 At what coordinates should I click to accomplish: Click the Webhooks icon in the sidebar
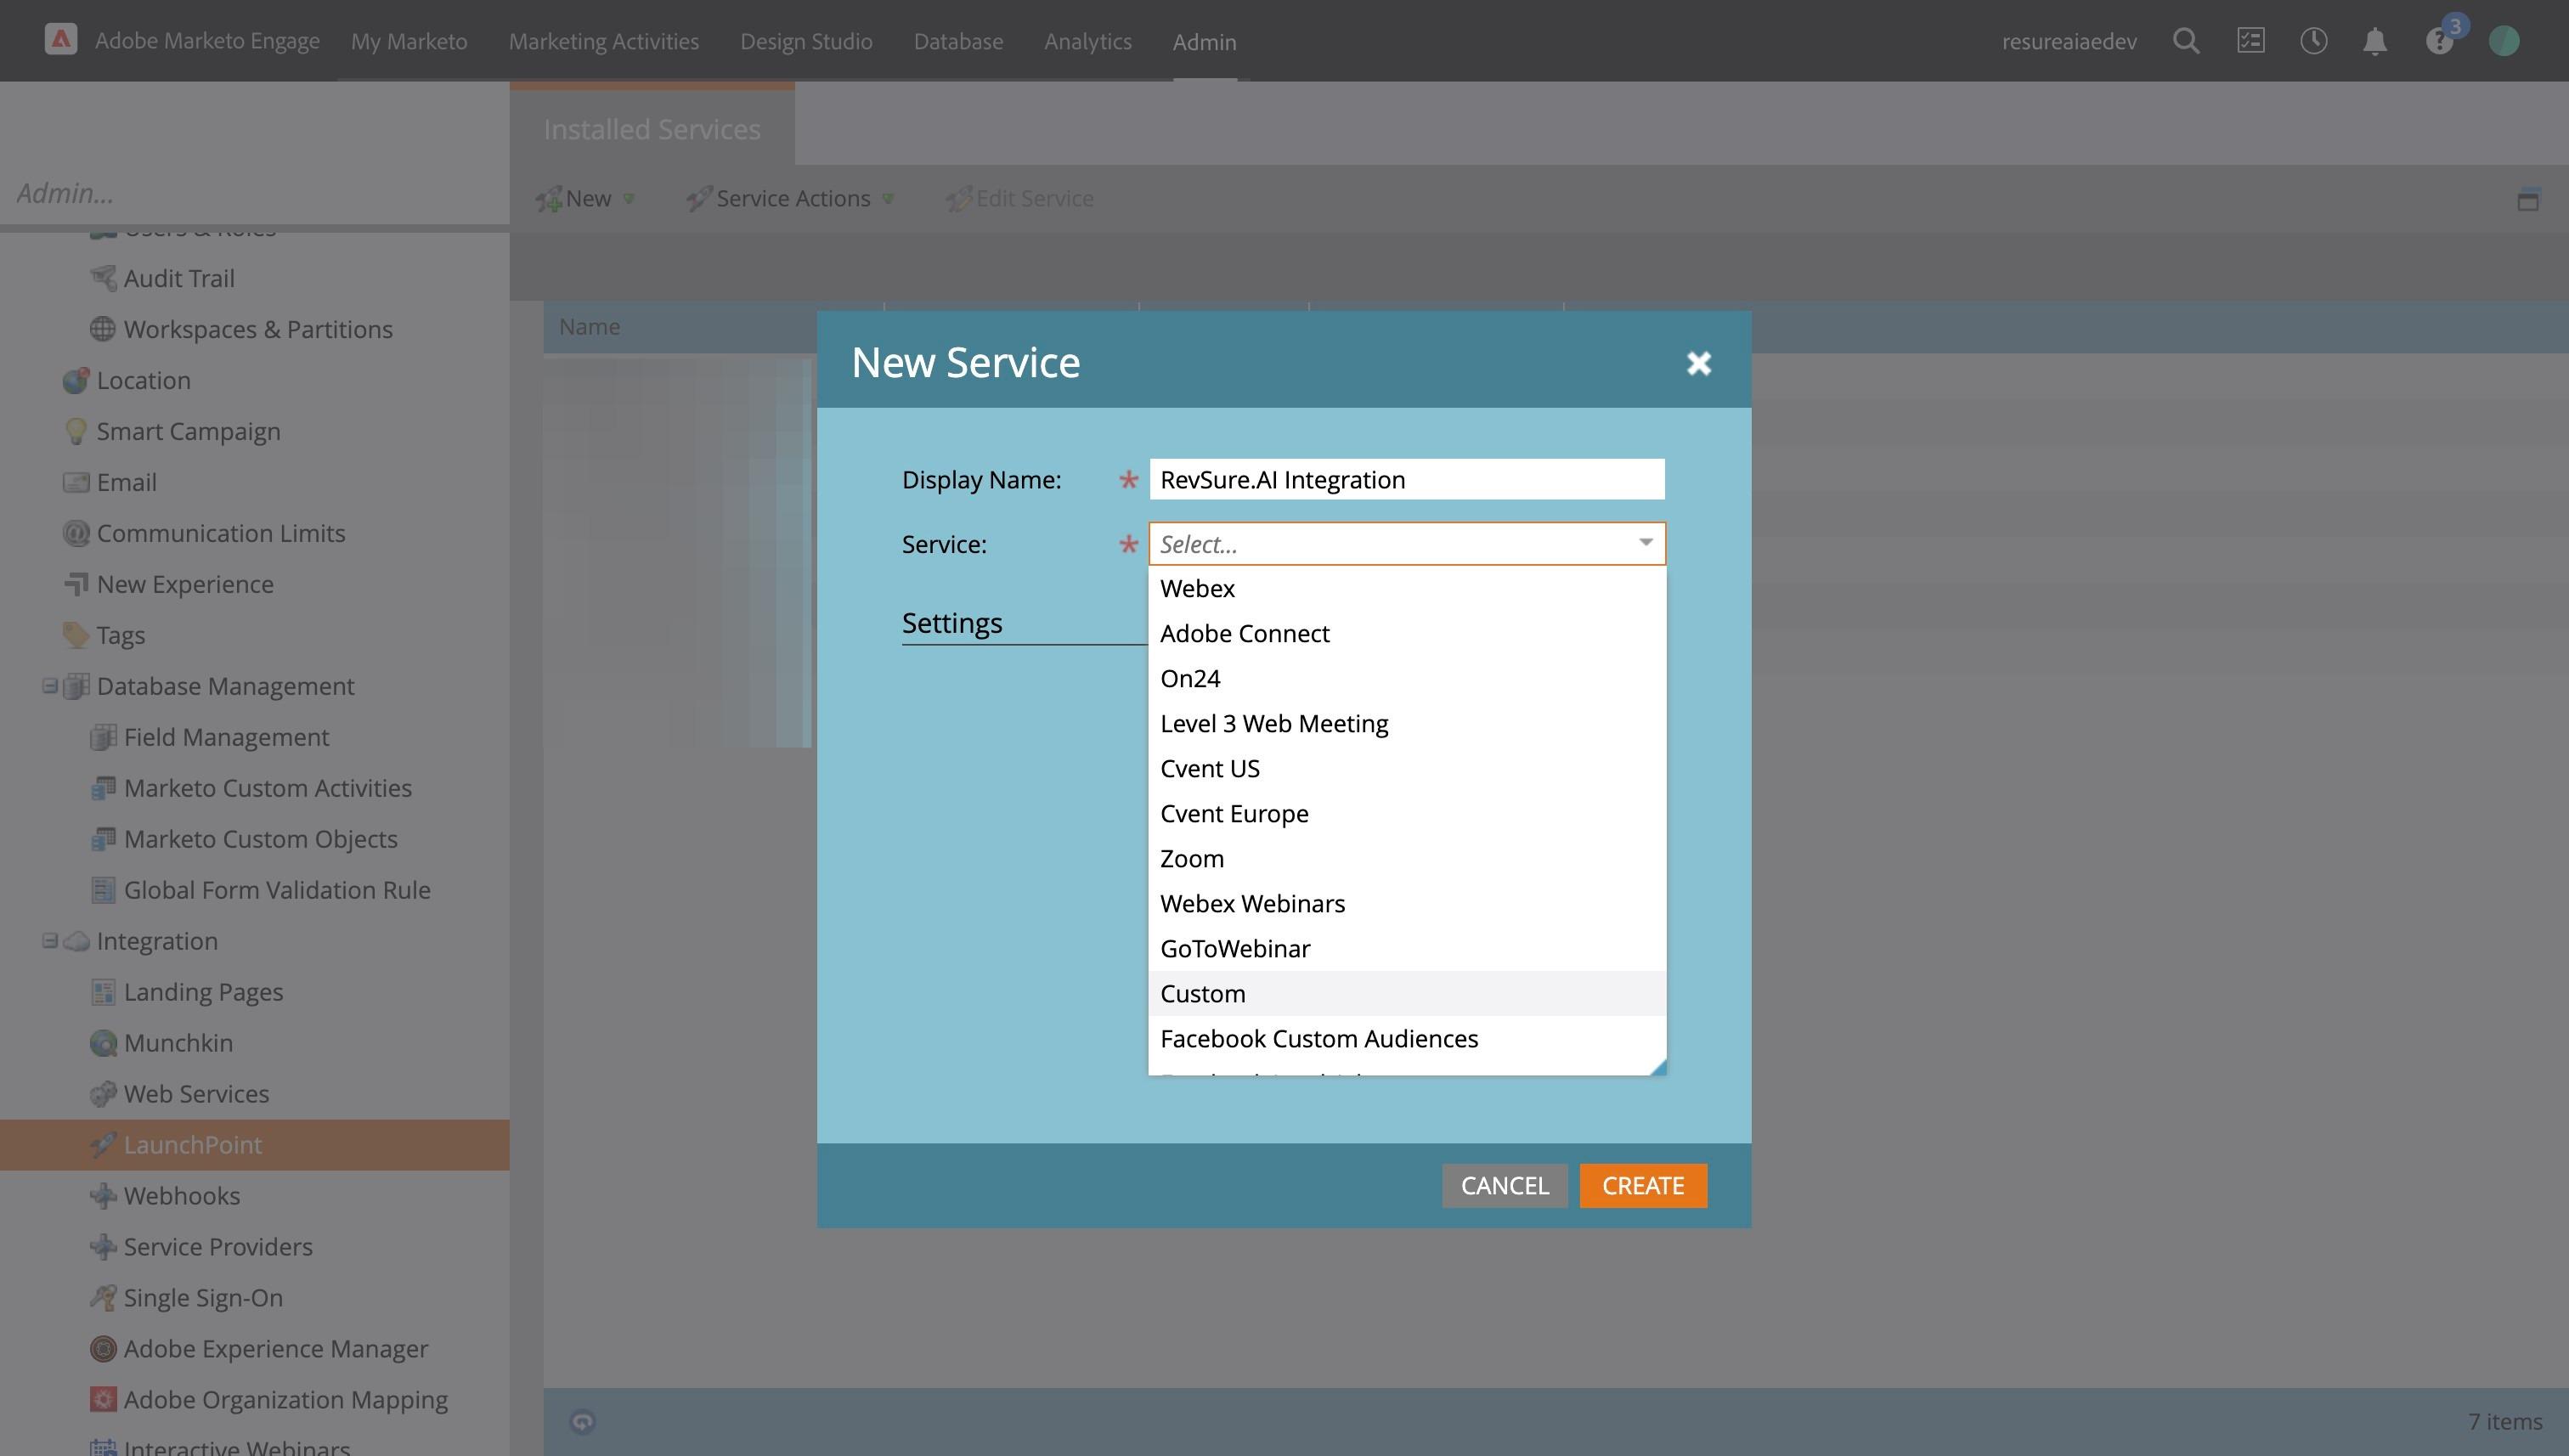tap(103, 1196)
